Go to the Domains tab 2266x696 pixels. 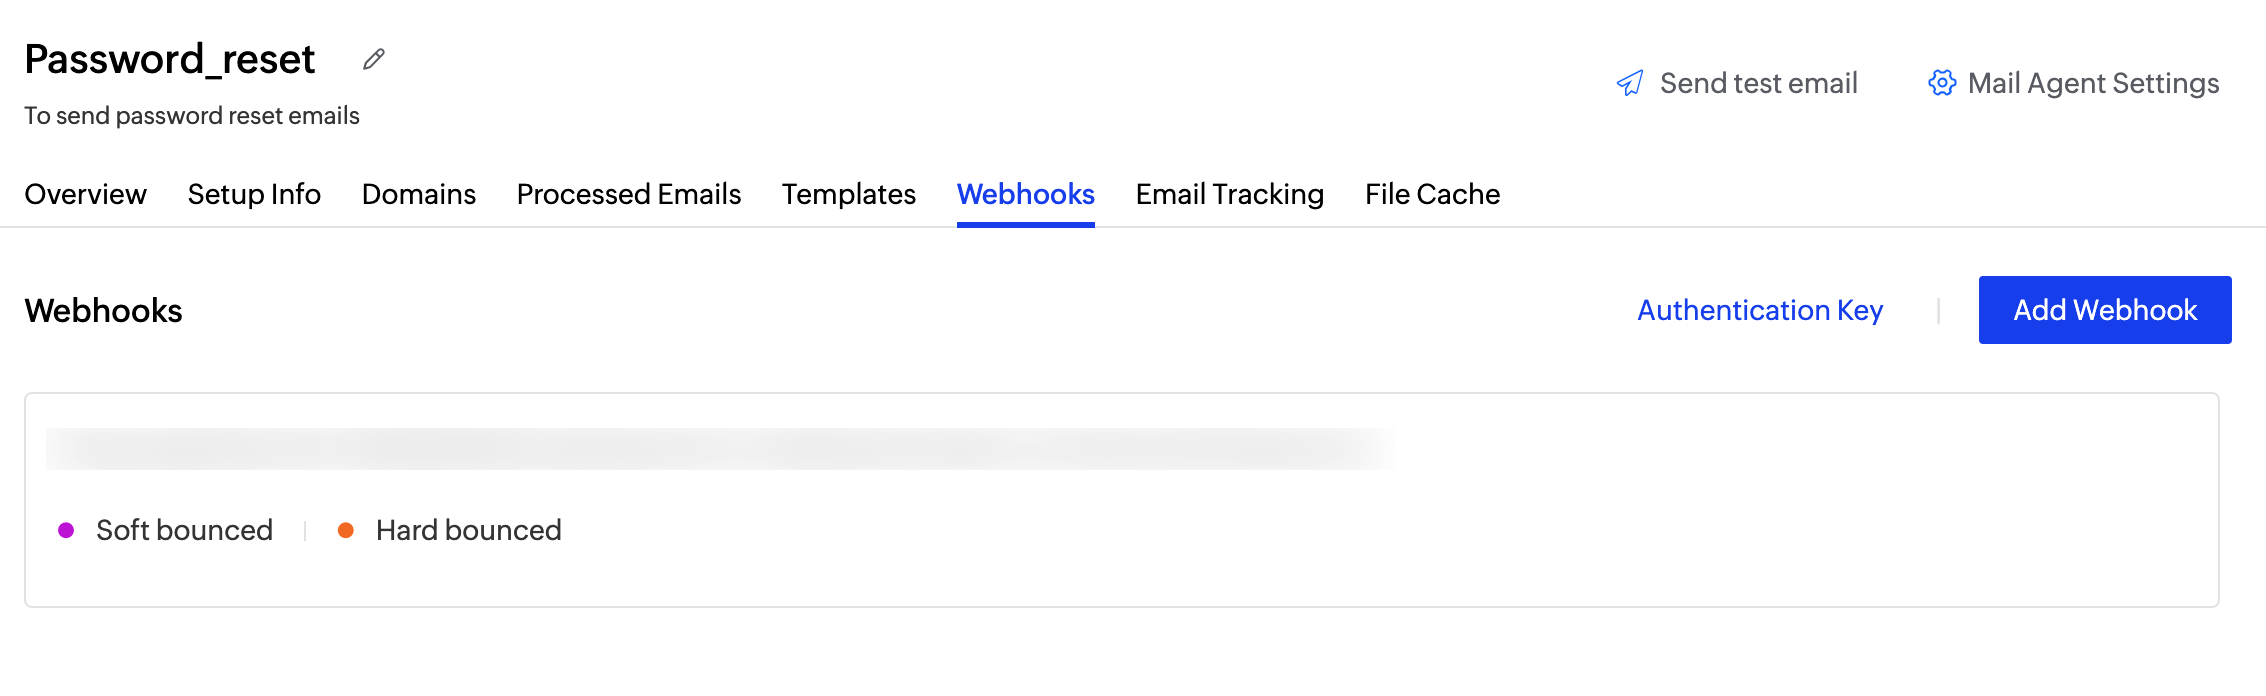419,194
